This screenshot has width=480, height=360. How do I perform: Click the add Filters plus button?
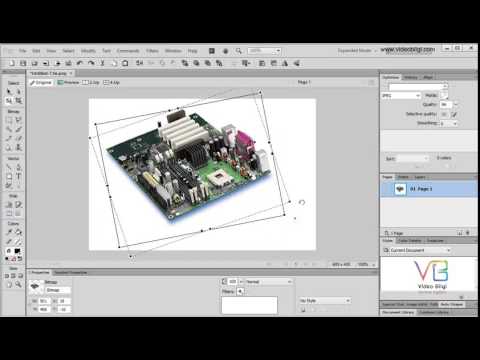pos(240,291)
